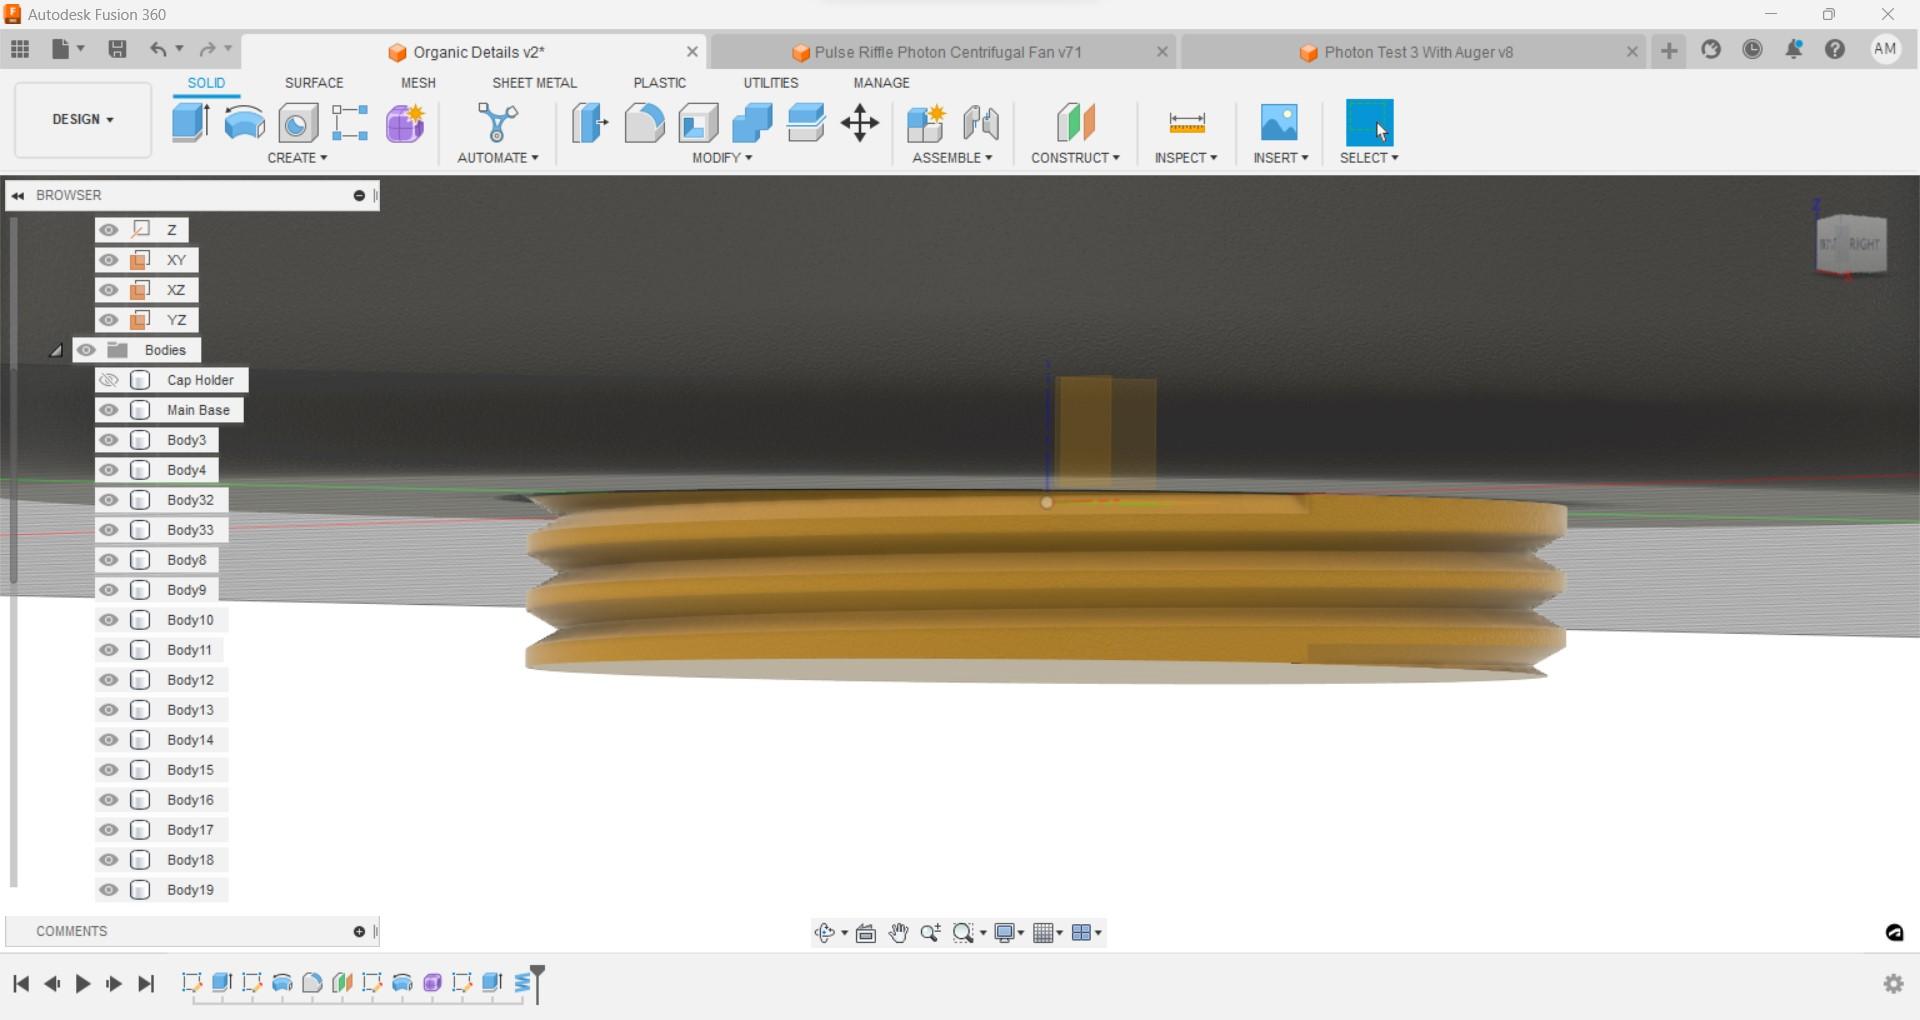Open the INSPECT dropdown menu

point(1186,158)
